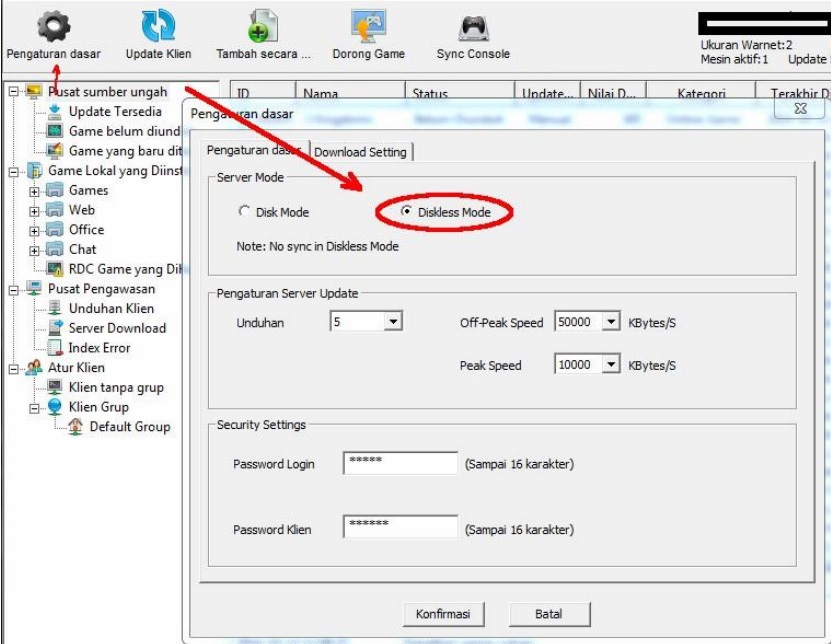831x644 pixels.
Task: Select the Pengaturan dasar tab
Action: [251, 152]
